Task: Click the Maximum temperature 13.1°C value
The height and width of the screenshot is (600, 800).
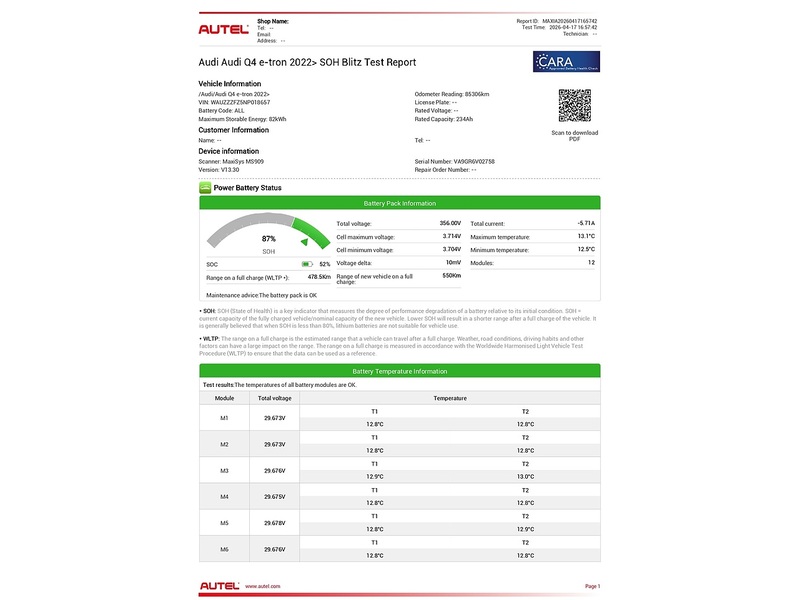Action: 586,236
